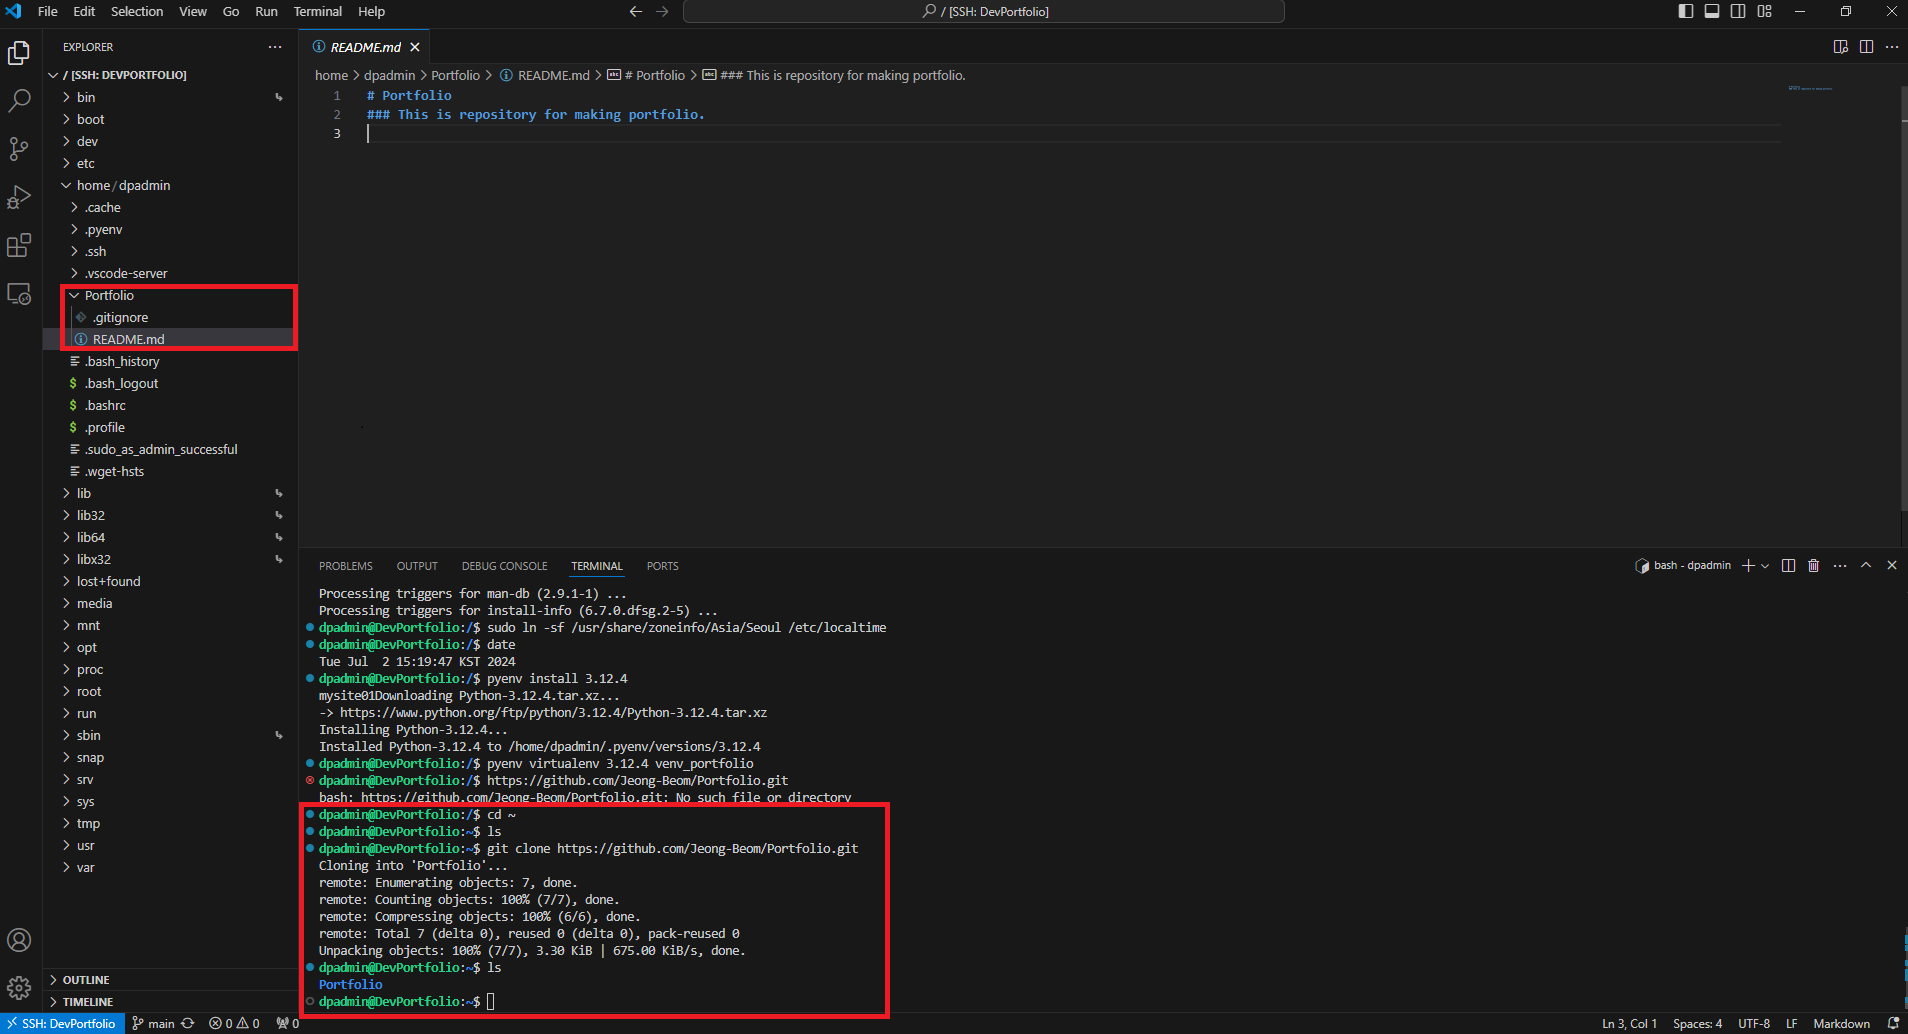Expand the OUTLINE section
Viewport: 1908px width, 1034px height.
click(170, 980)
